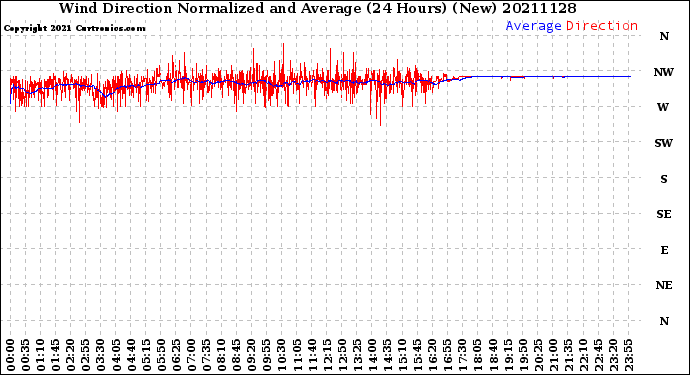Click the 09:55 time axis label
The width and height of the screenshot is (690, 375).
pos(267,356)
